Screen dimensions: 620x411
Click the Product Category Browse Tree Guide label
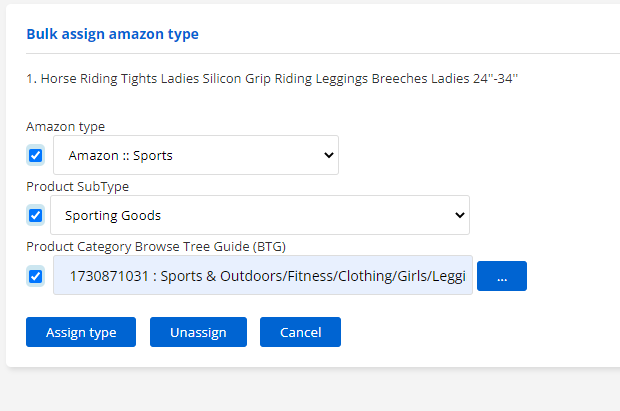156,246
